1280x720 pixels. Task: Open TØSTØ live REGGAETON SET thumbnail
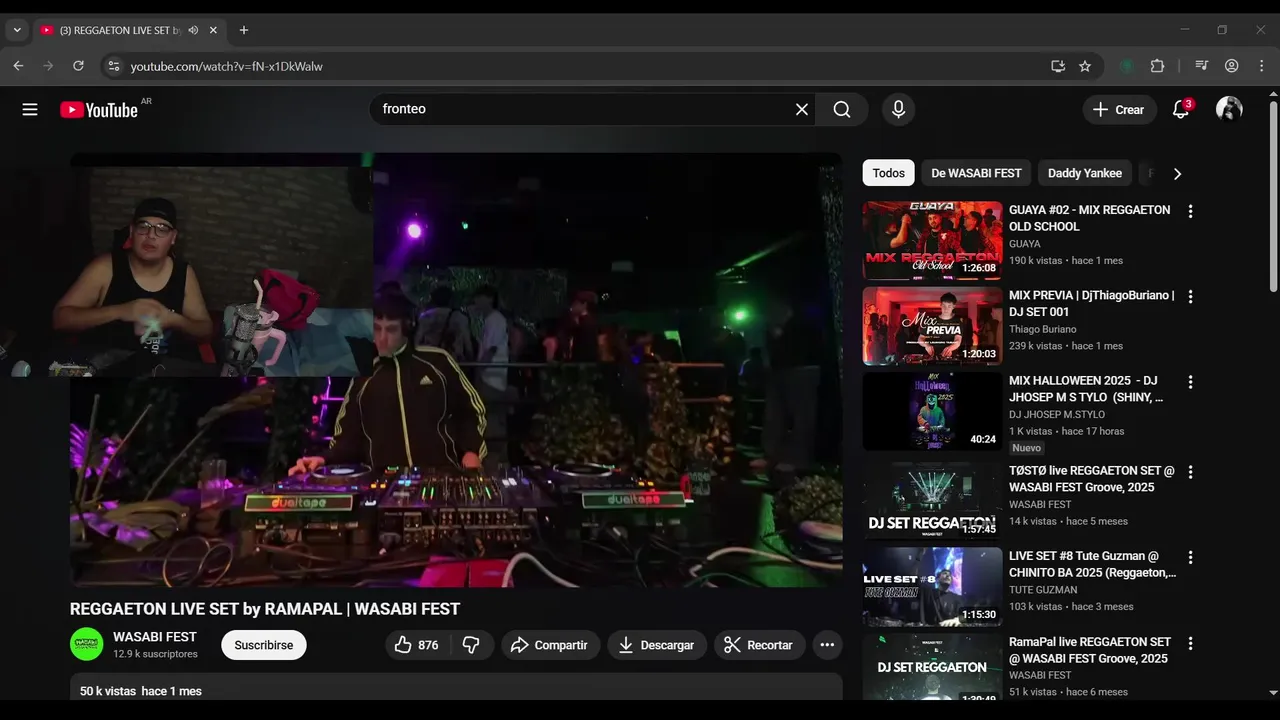click(932, 501)
